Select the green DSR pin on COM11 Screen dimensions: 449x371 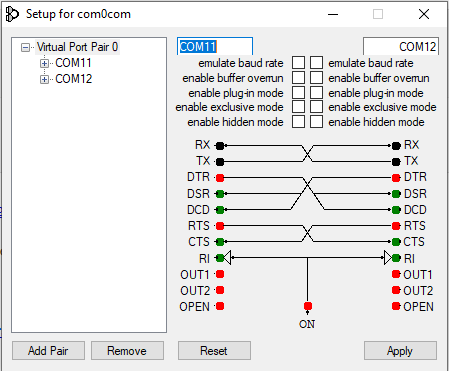pyautogui.click(x=220, y=194)
